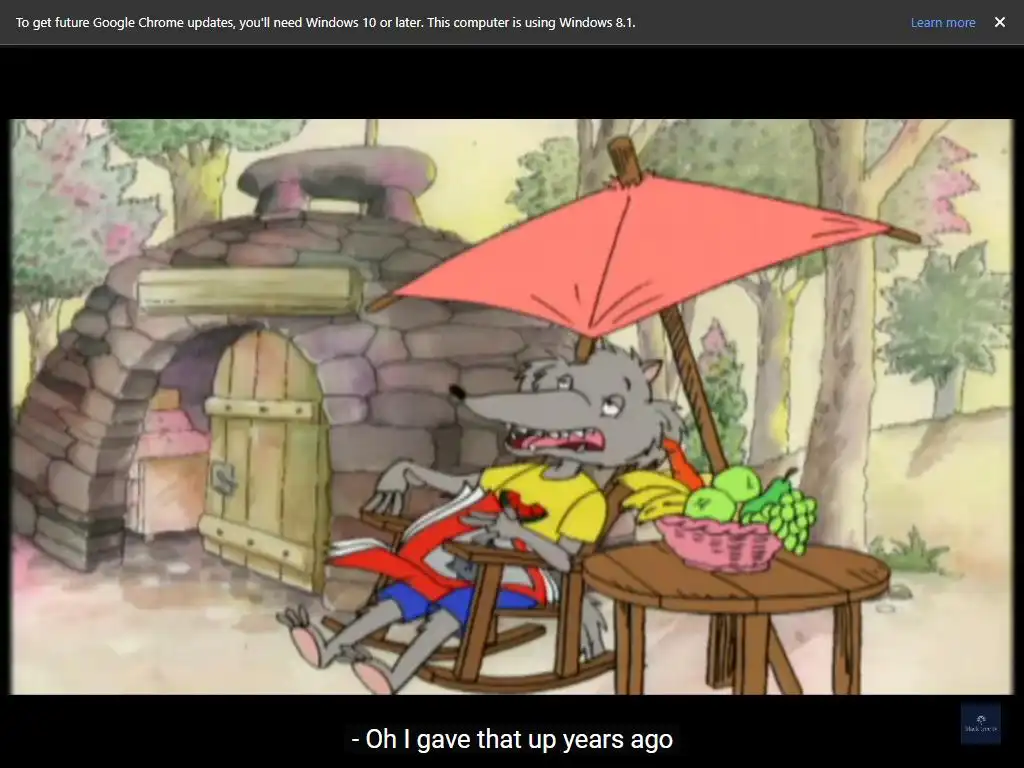Dismiss the Chrome update notification bar
The height and width of the screenshot is (768, 1024).
tap(999, 22)
